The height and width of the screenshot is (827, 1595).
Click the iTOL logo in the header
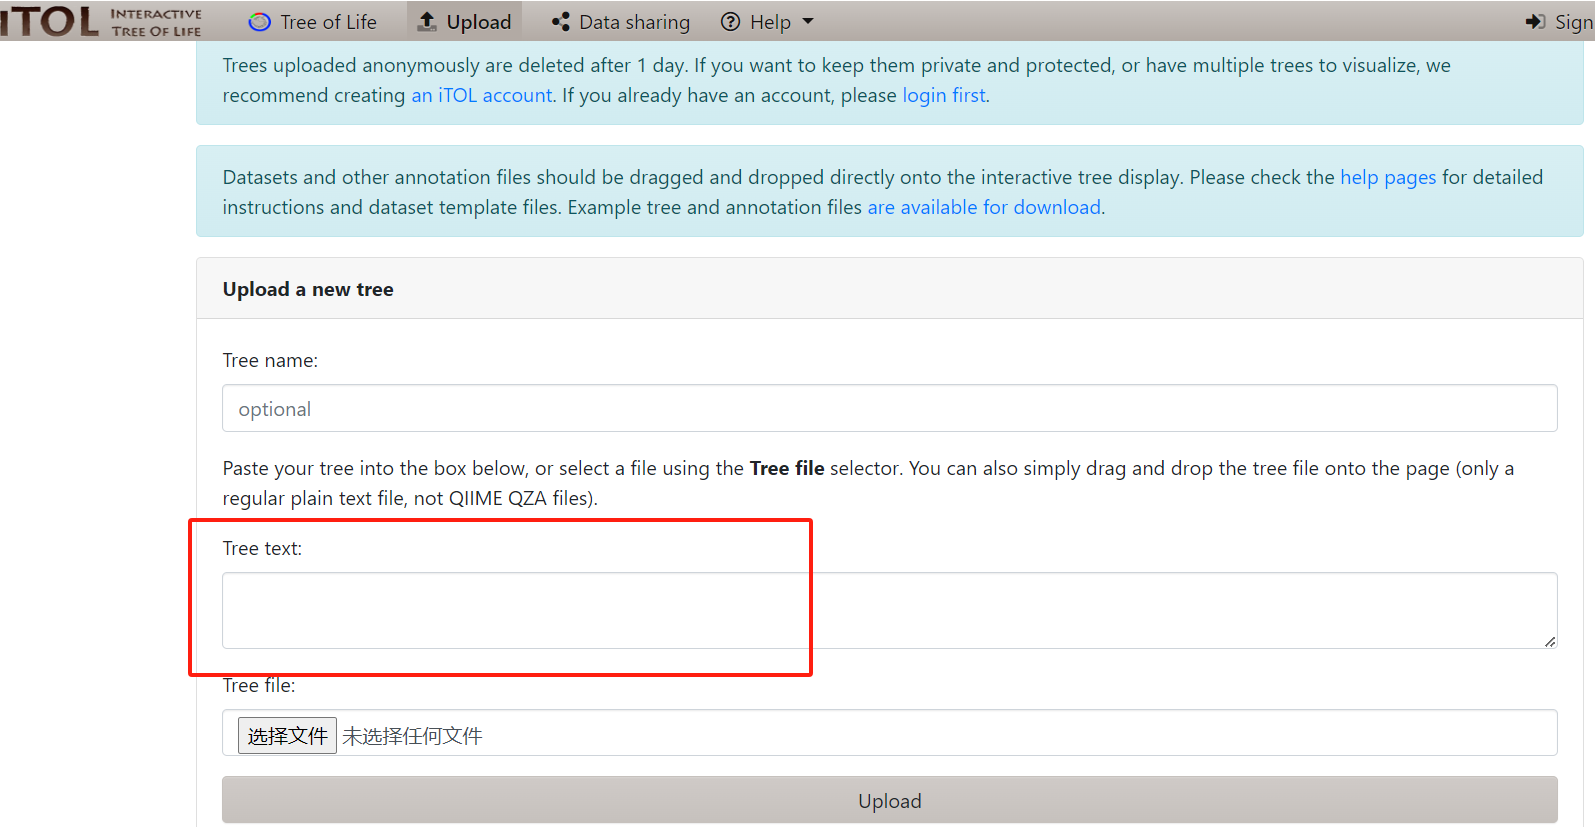point(101,20)
